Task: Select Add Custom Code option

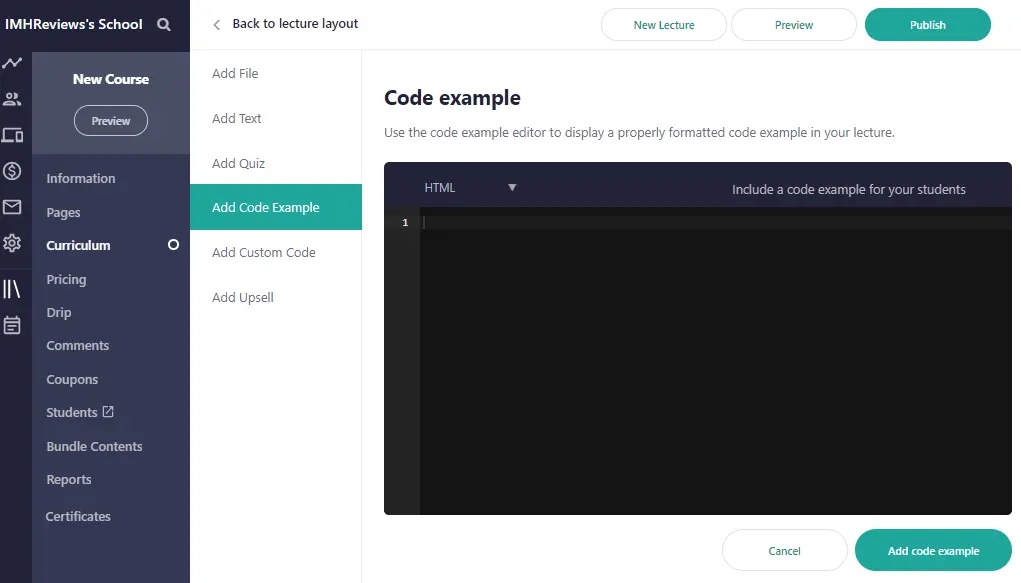Action: (263, 253)
